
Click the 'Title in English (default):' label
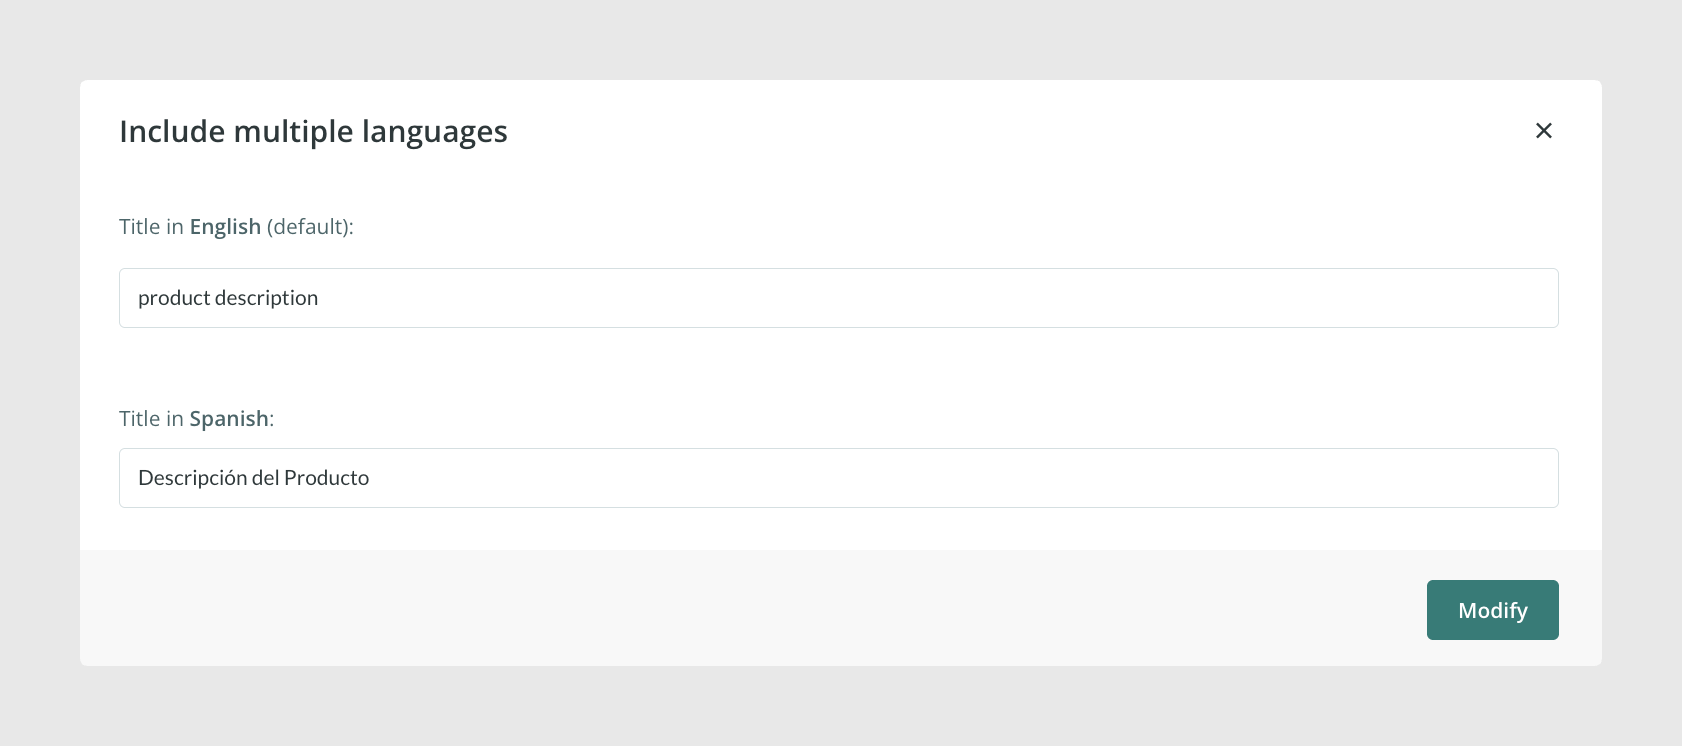click(236, 227)
